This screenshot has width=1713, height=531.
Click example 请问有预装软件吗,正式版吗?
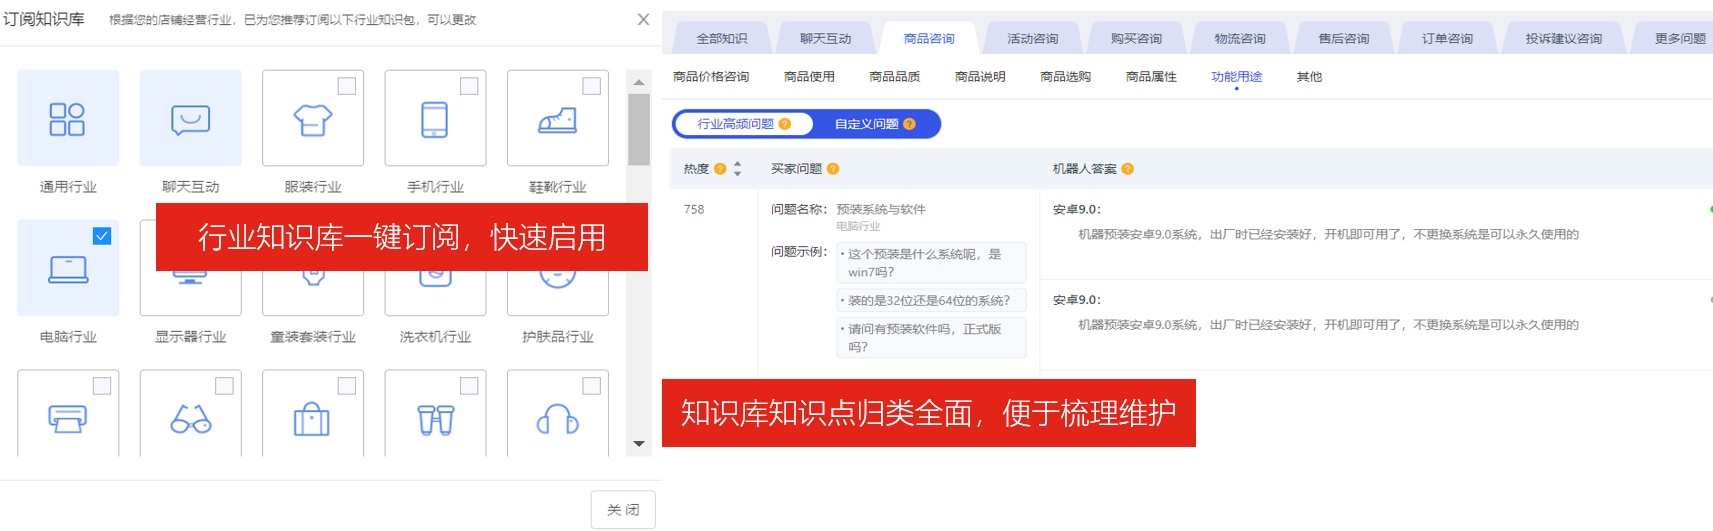[x=931, y=338]
